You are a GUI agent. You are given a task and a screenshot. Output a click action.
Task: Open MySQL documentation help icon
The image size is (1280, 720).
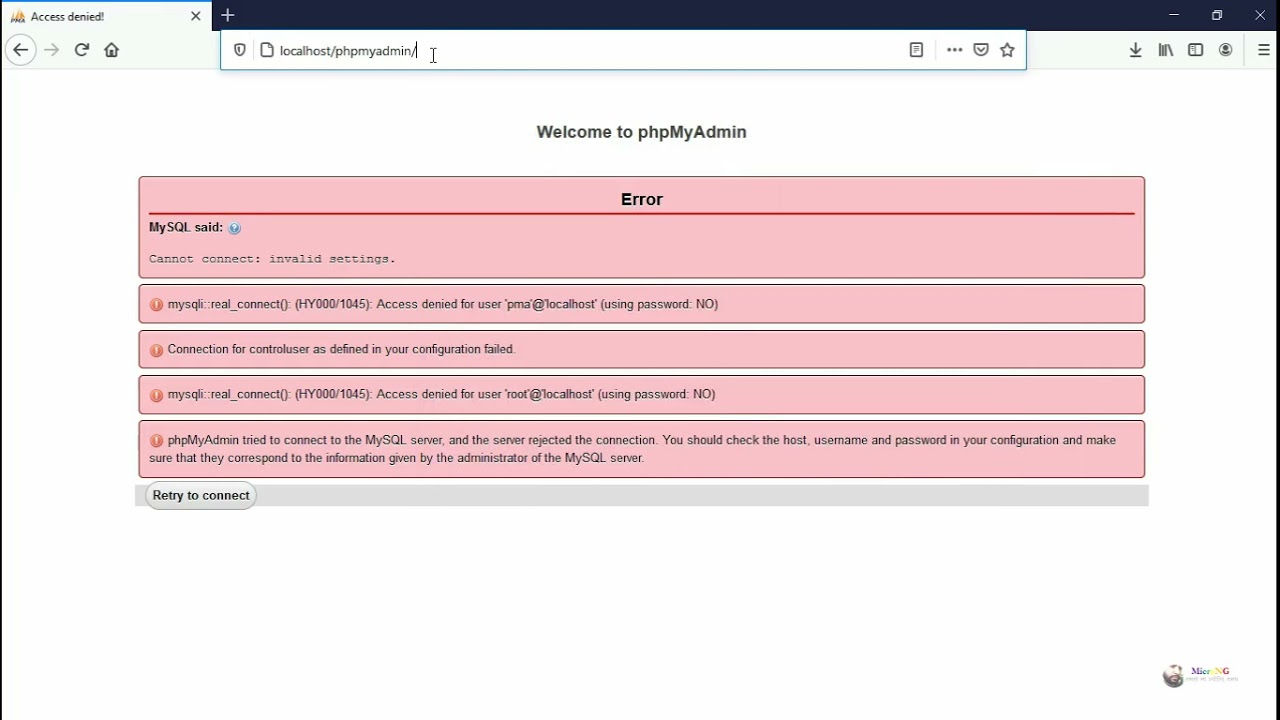pyautogui.click(x=234, y=228)
